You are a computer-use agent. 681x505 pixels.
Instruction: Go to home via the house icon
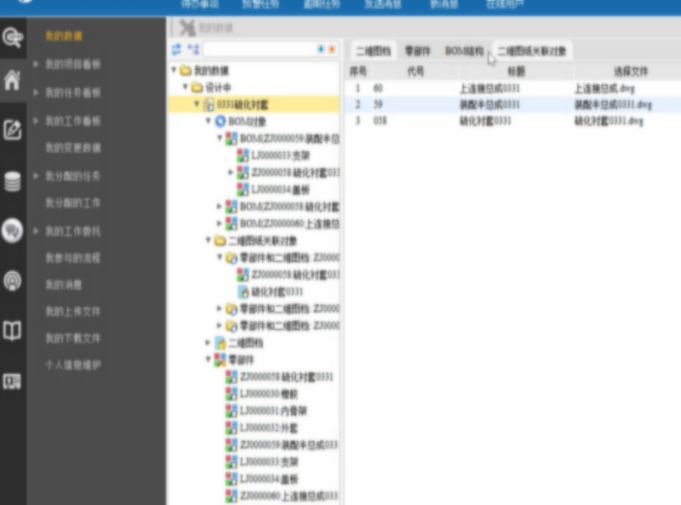point(12,80)
